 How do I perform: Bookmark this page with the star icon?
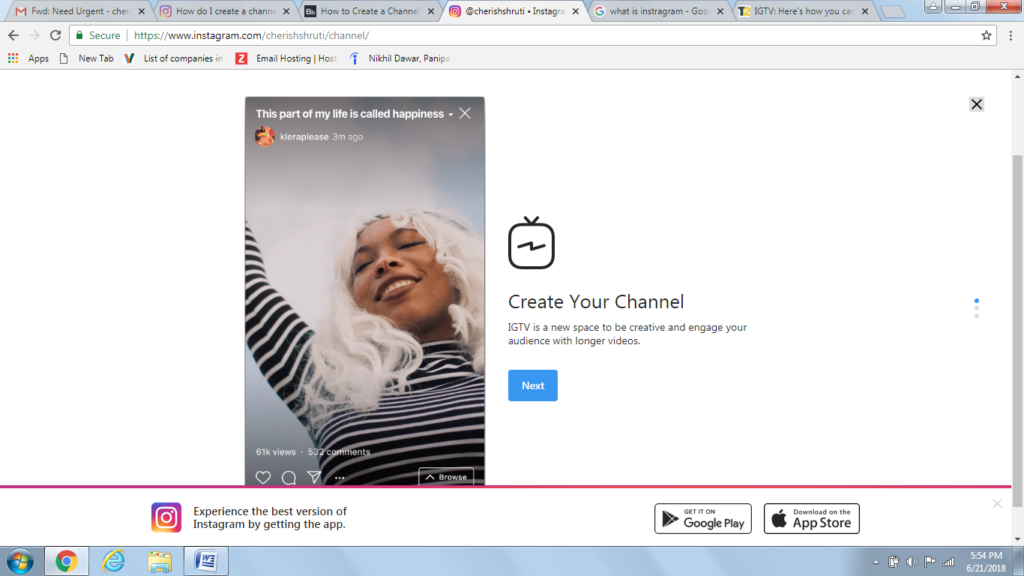pos(986,35)
